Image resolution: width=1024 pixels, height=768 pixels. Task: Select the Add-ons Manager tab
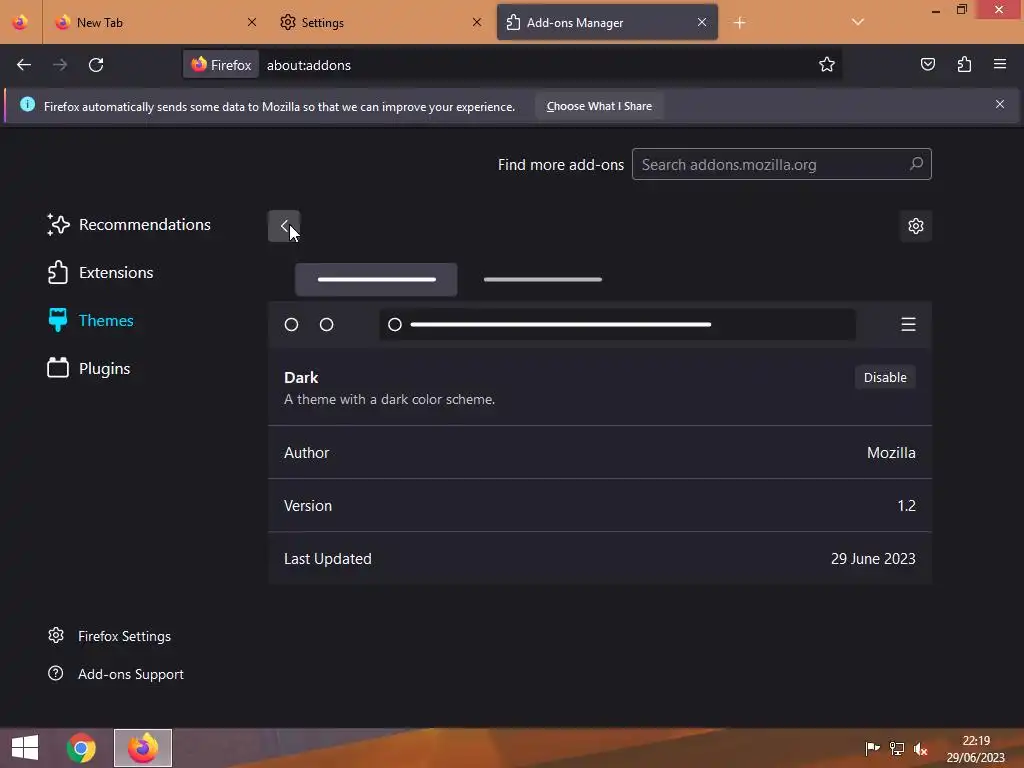(607, 22)
